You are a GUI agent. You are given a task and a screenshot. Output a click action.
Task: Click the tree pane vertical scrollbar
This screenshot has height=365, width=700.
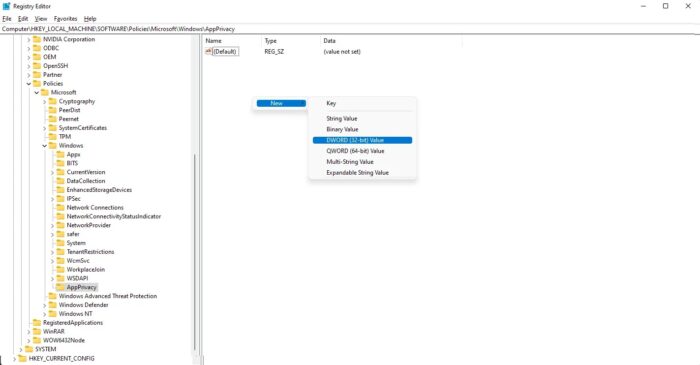click(195, 252)
